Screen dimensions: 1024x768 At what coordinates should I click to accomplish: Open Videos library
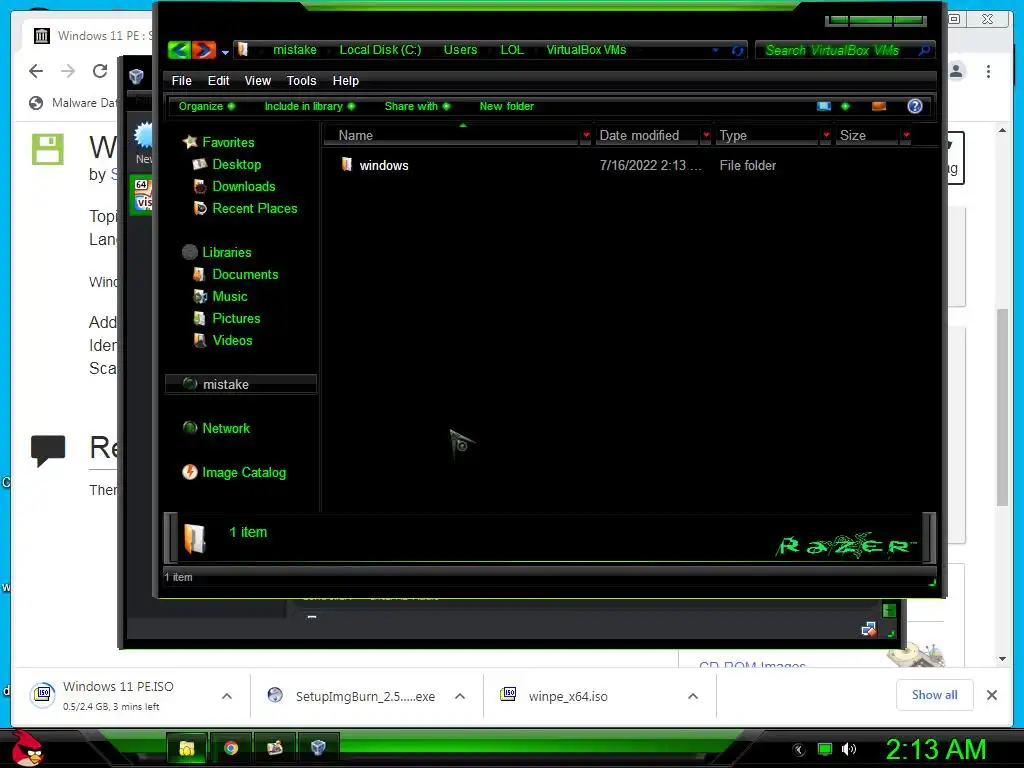[x=232, y=340]
